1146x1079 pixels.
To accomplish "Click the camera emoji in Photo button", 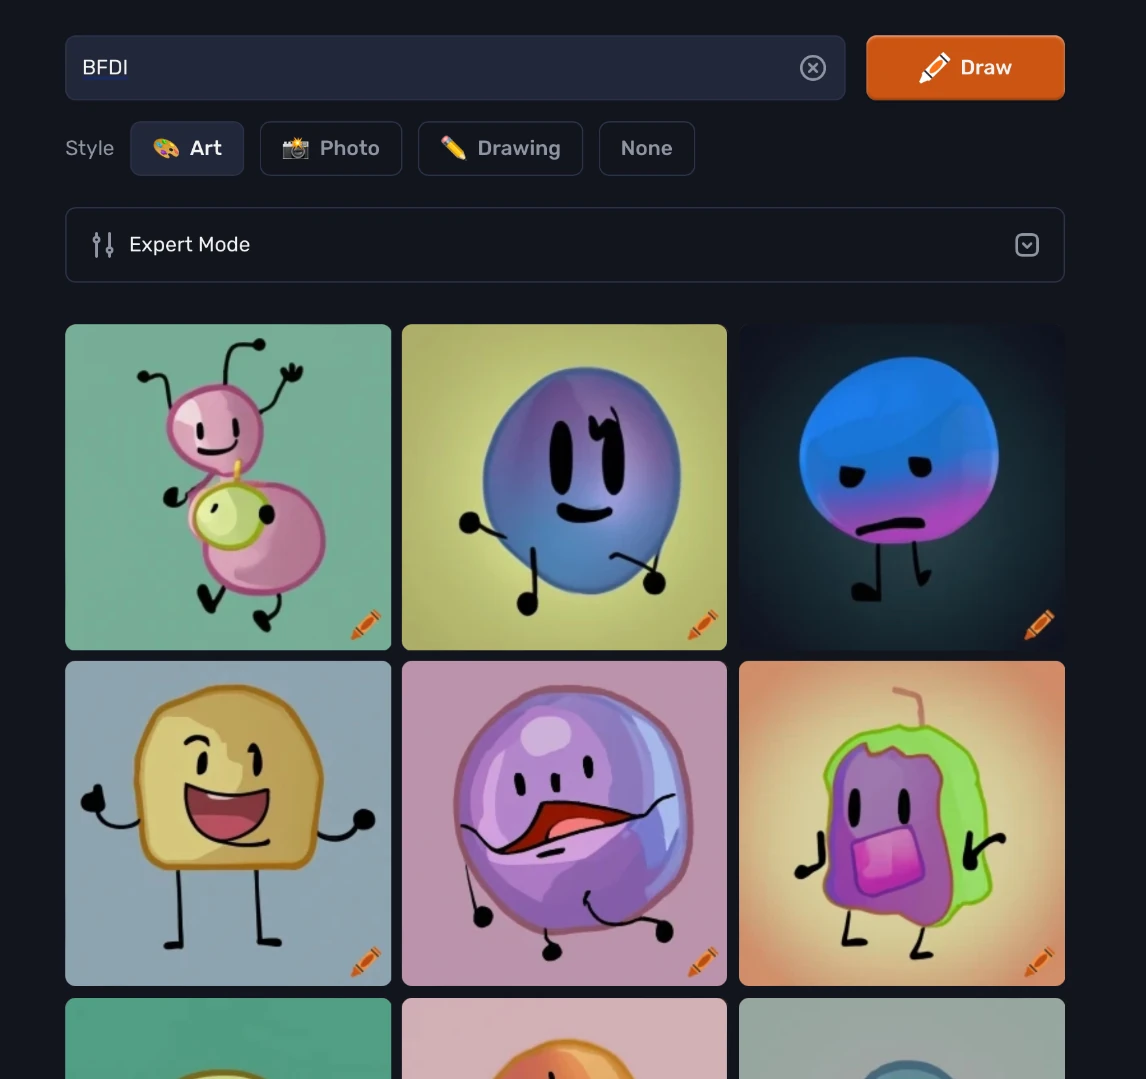I will coord(295,148).
